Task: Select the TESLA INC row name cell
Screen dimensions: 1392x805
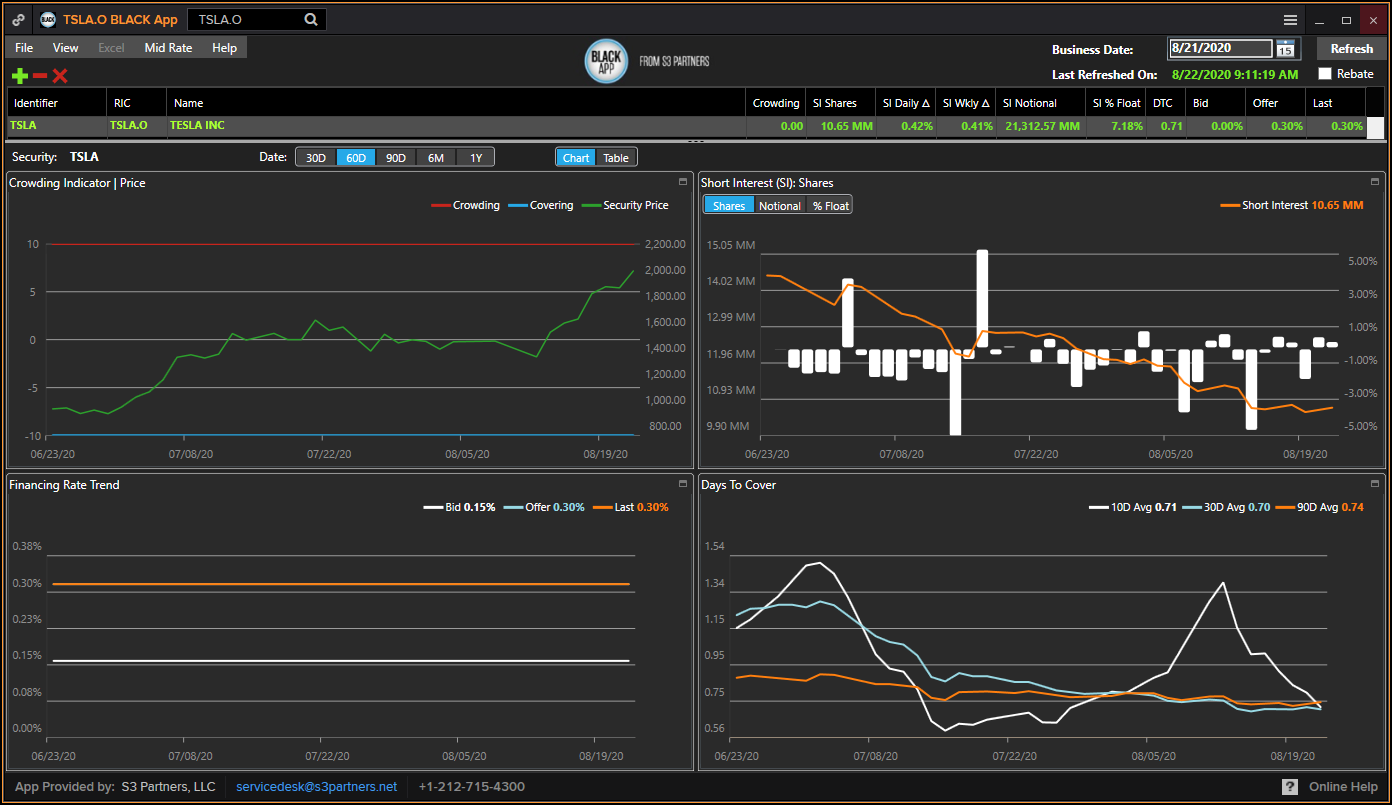Action: [x=456, y=126]
